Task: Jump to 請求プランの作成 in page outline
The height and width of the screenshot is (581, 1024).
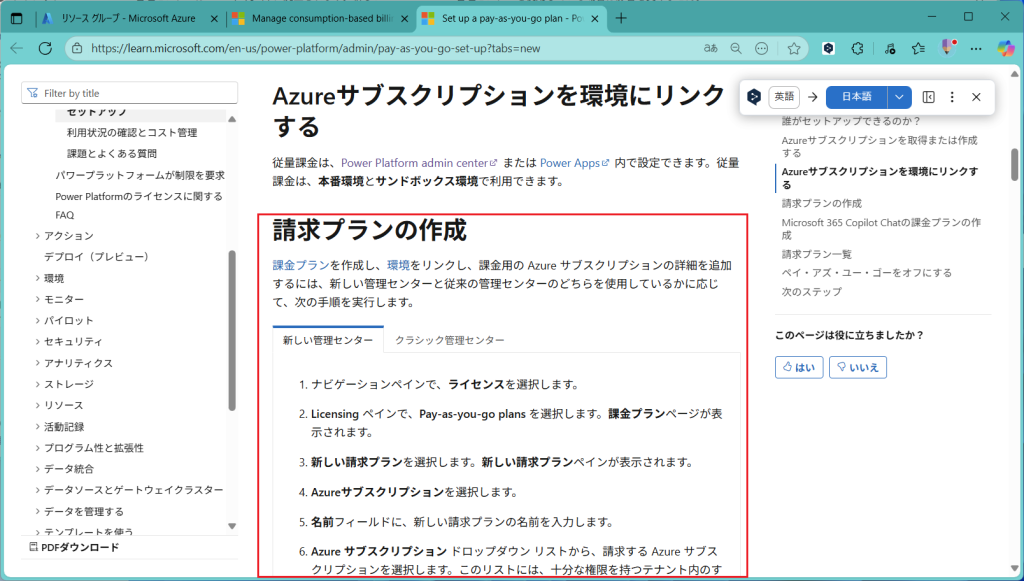Action: [x=822, y=203]
